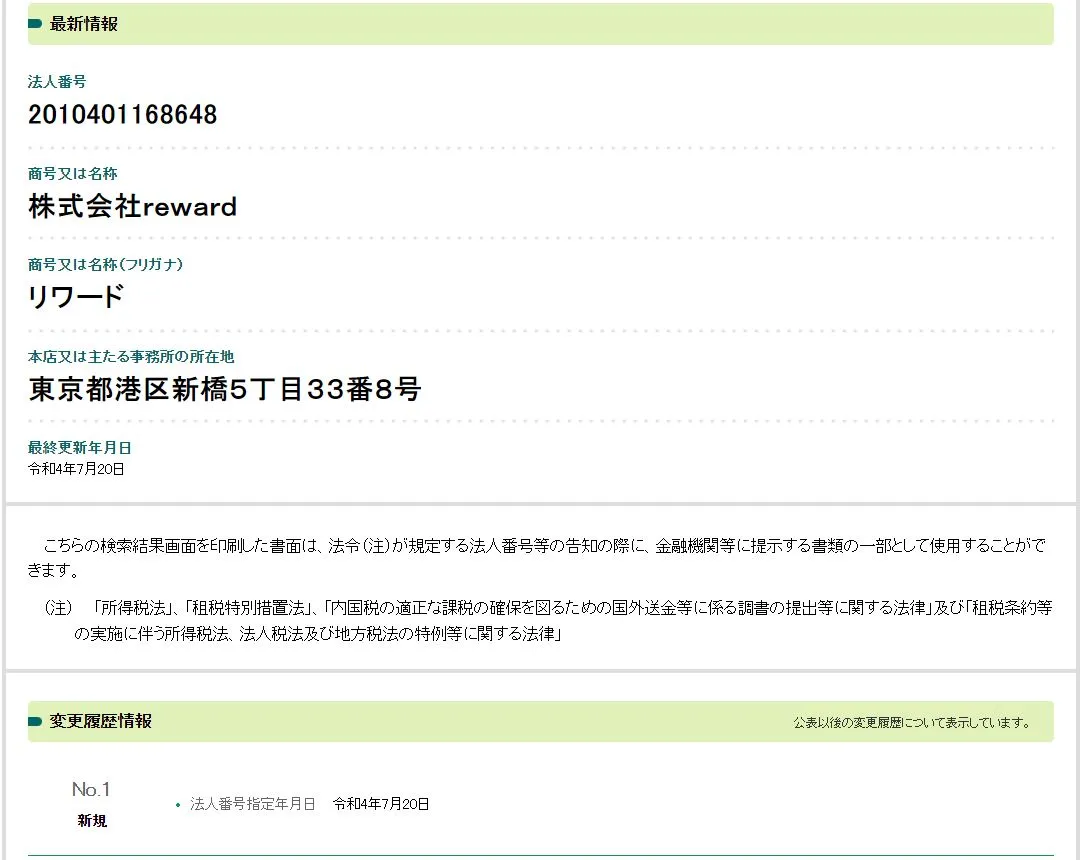The width and height of the screenshot is (1084, 860).
Task: Click the date under 最終更新年月日
Action: pyautogui.click(x=76, y=468)
